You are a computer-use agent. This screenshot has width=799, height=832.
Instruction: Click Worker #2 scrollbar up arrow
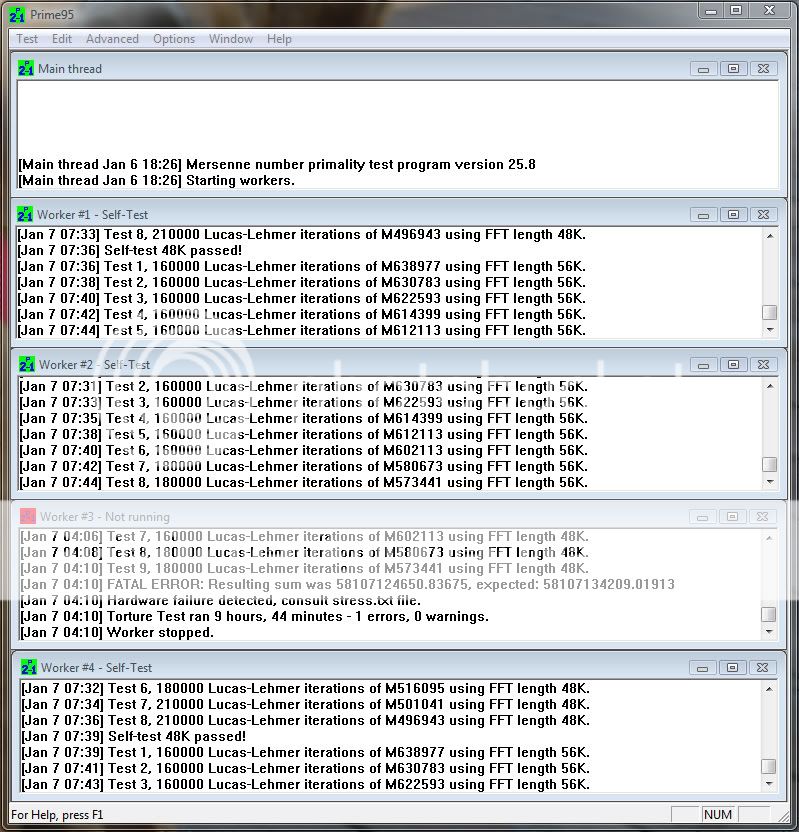(x=770, y=386)
